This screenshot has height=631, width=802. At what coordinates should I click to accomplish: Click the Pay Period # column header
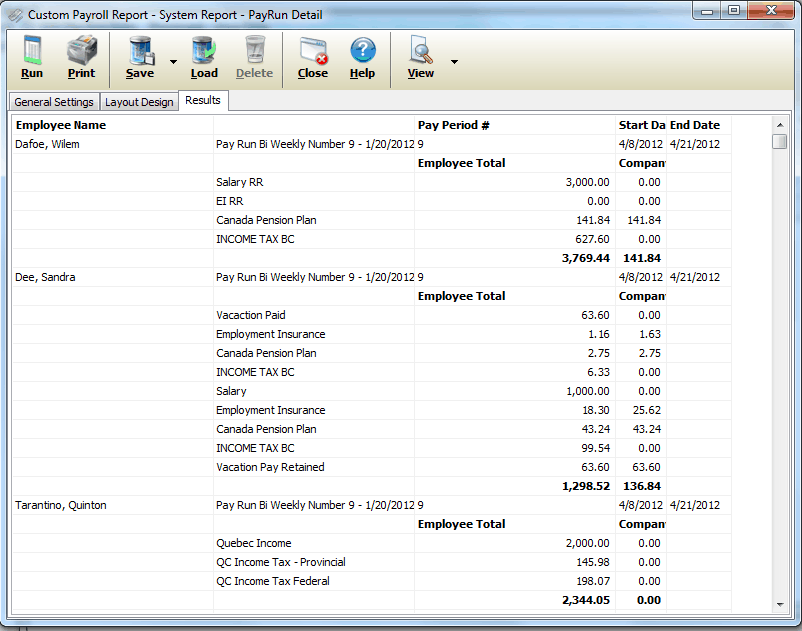pyautogui.click(x=452, y=124)
